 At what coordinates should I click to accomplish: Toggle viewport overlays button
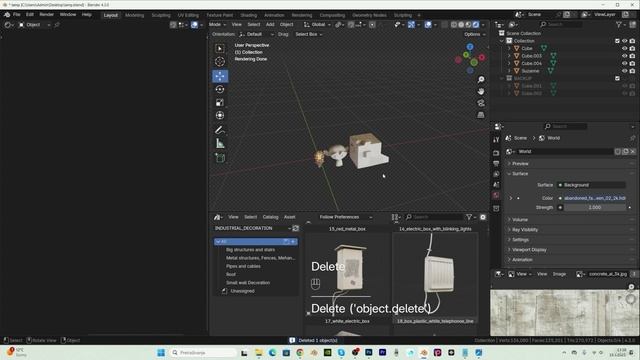click(428, 25)
